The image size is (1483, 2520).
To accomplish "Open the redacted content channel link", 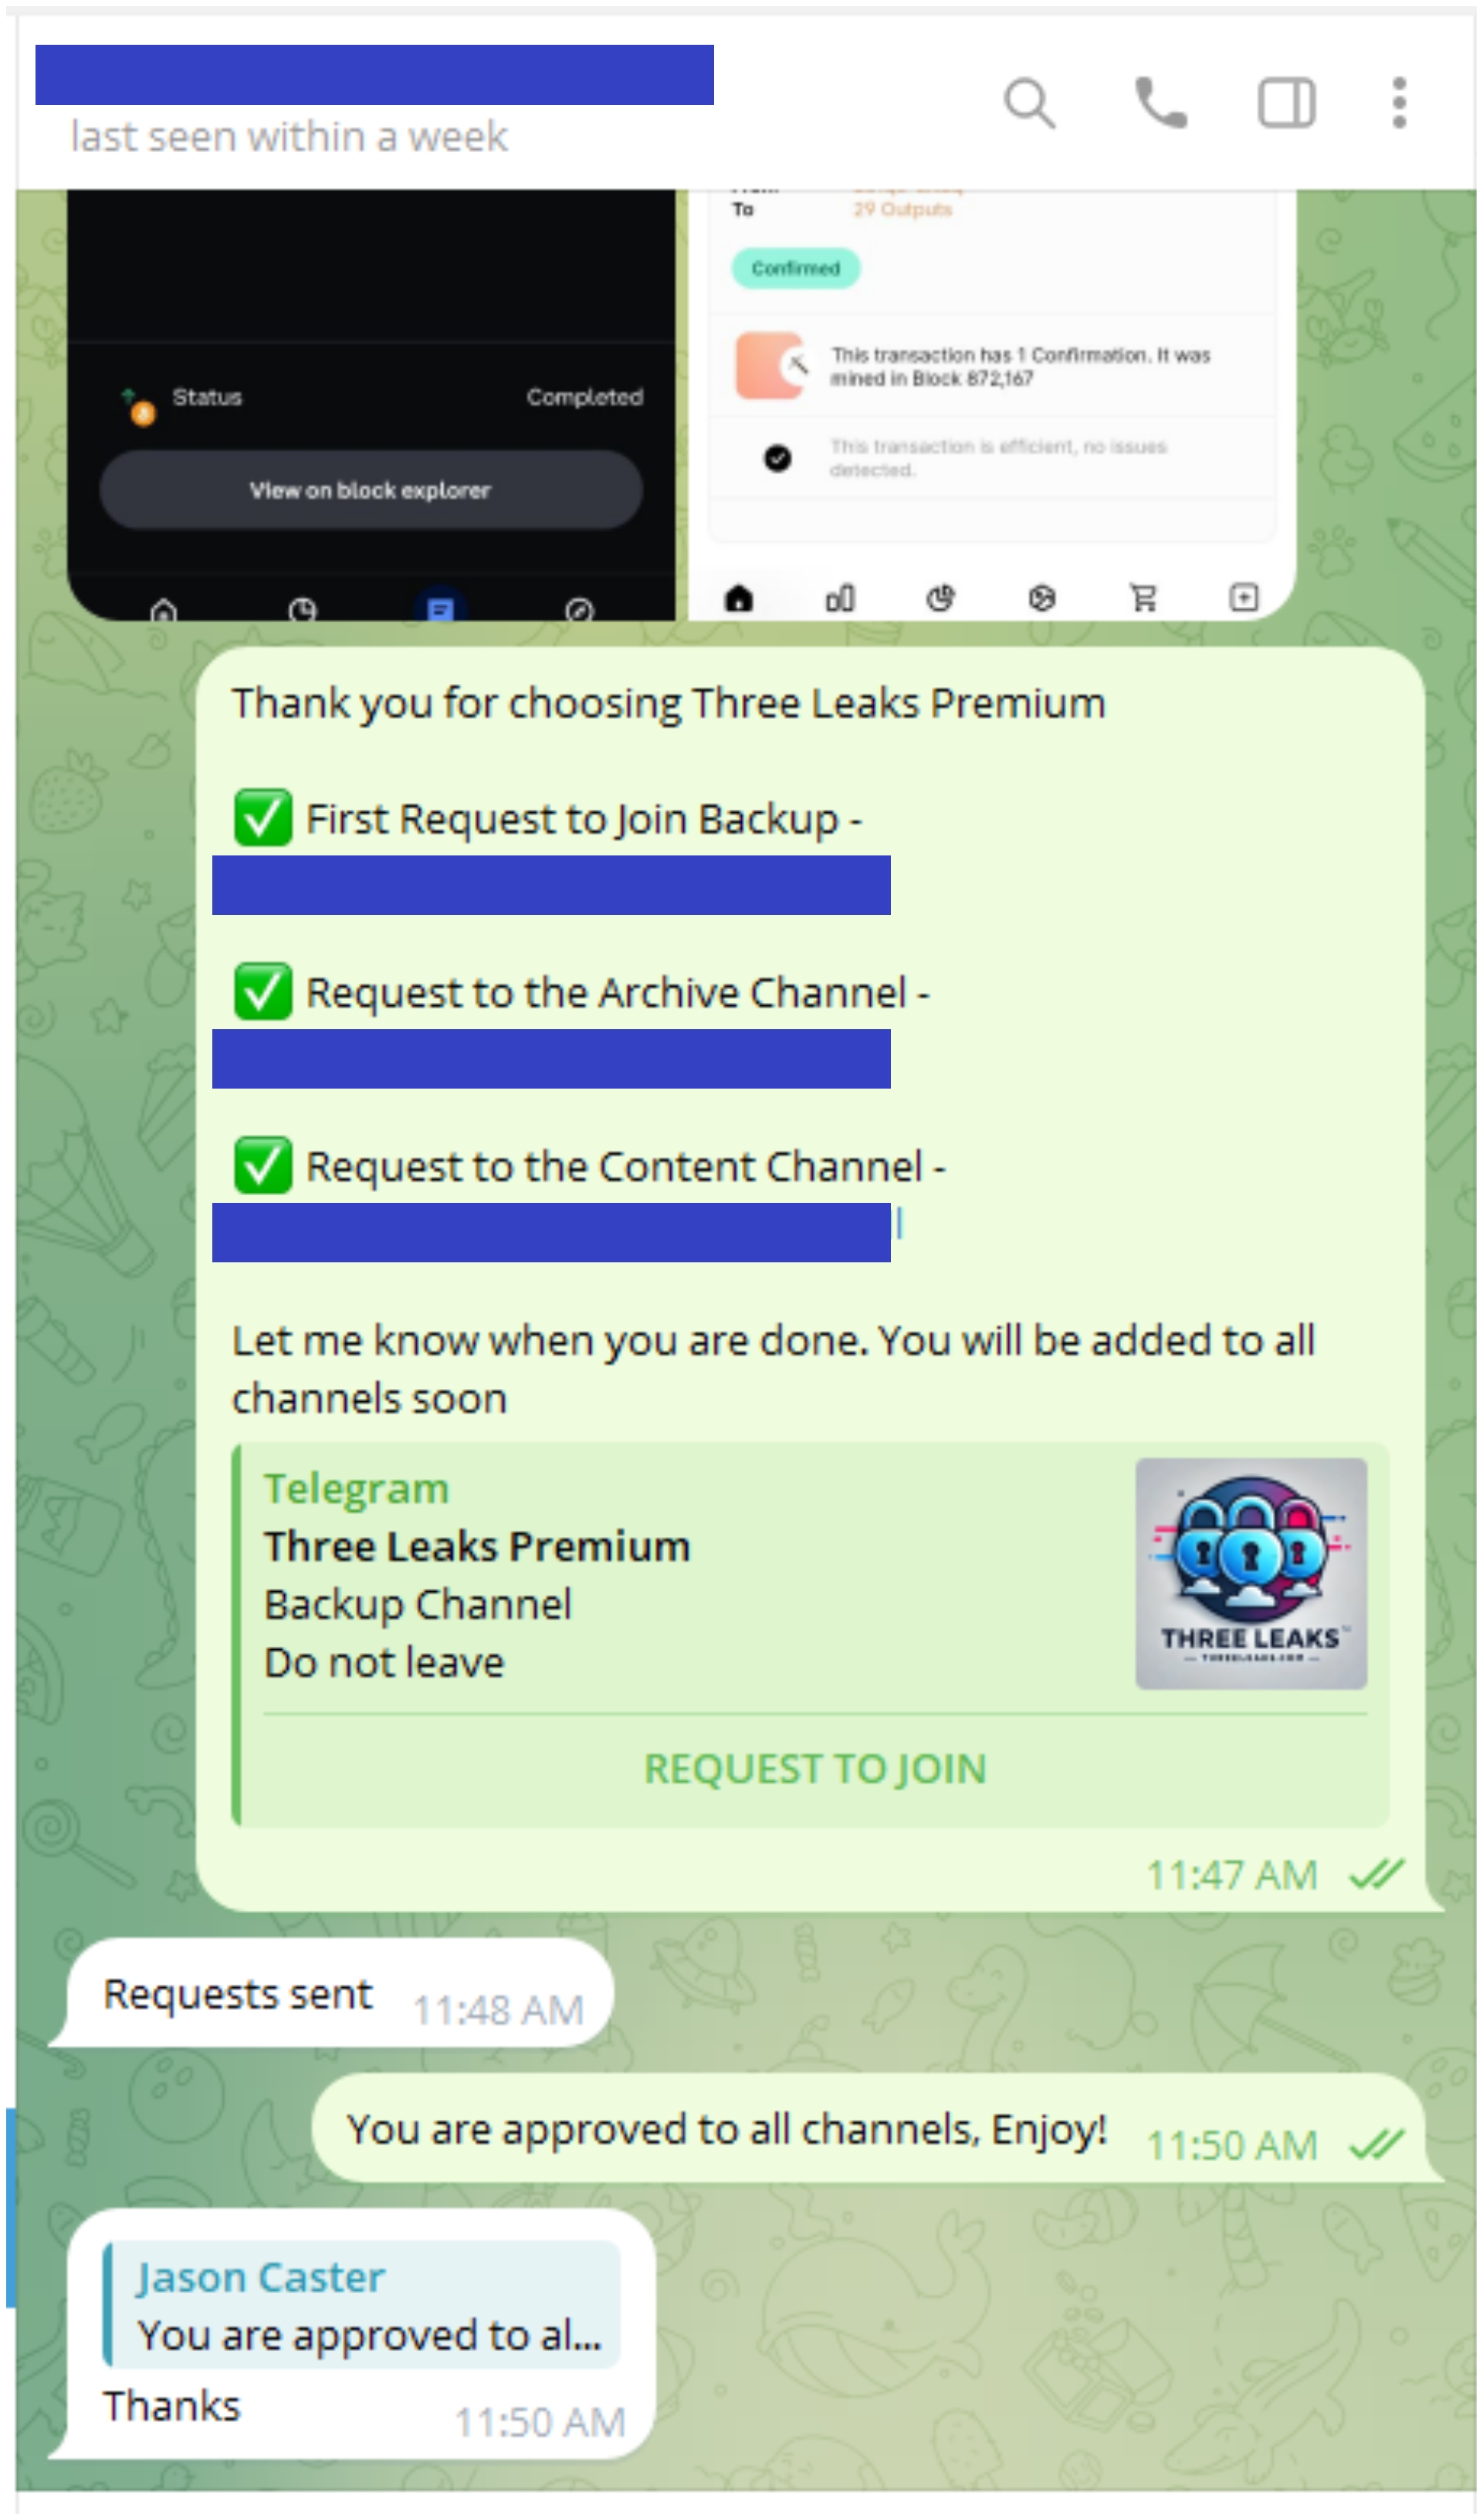I will tap(551, 1233).
